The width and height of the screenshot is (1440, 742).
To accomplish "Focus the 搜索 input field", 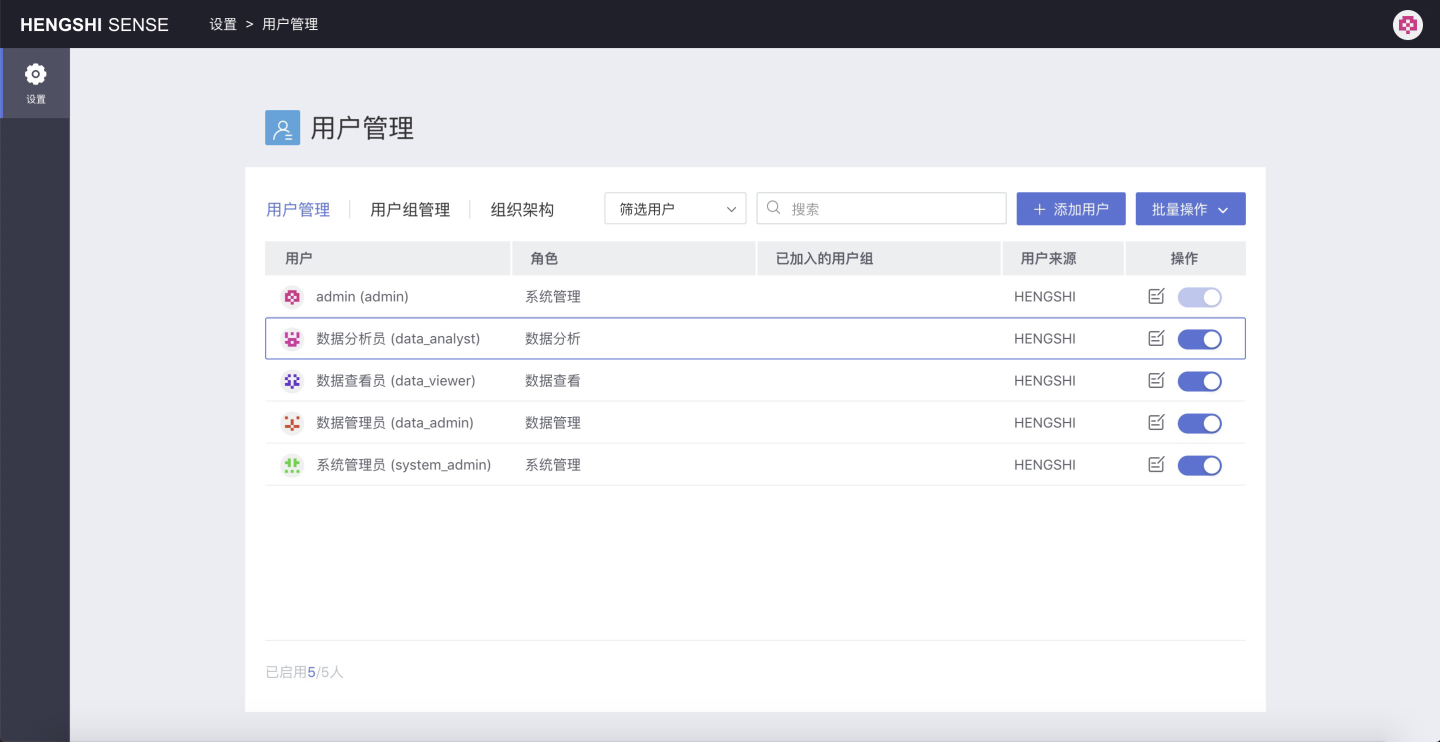I will coord(890,209).
